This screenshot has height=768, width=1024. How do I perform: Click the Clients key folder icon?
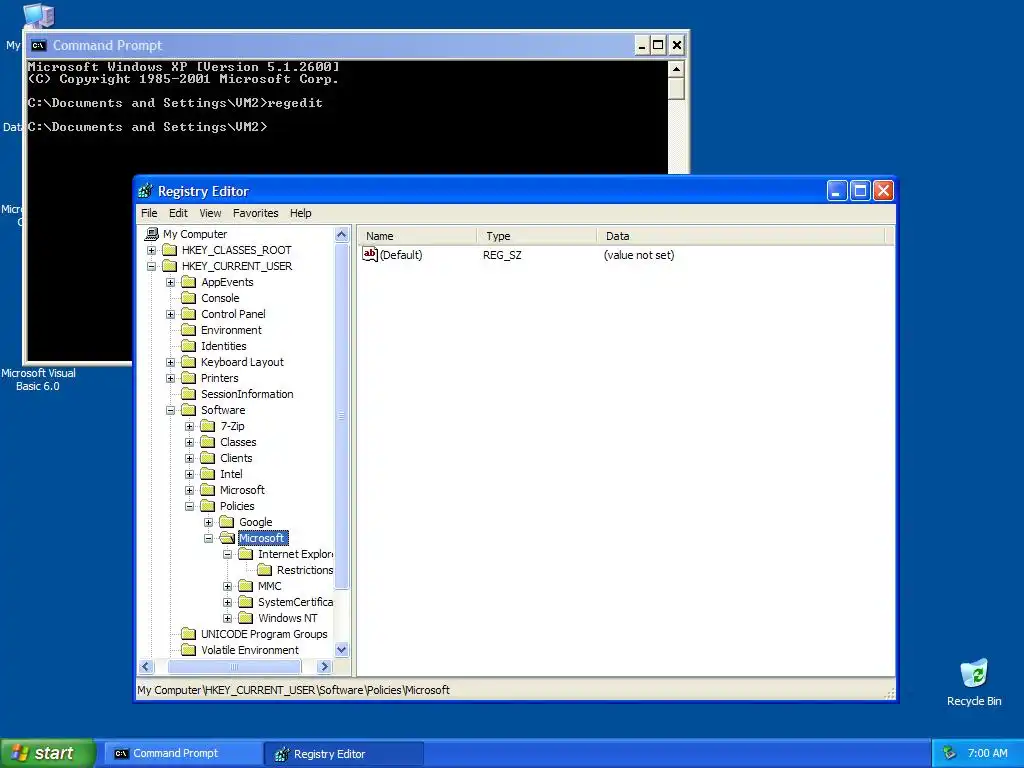tap(208, 458)
